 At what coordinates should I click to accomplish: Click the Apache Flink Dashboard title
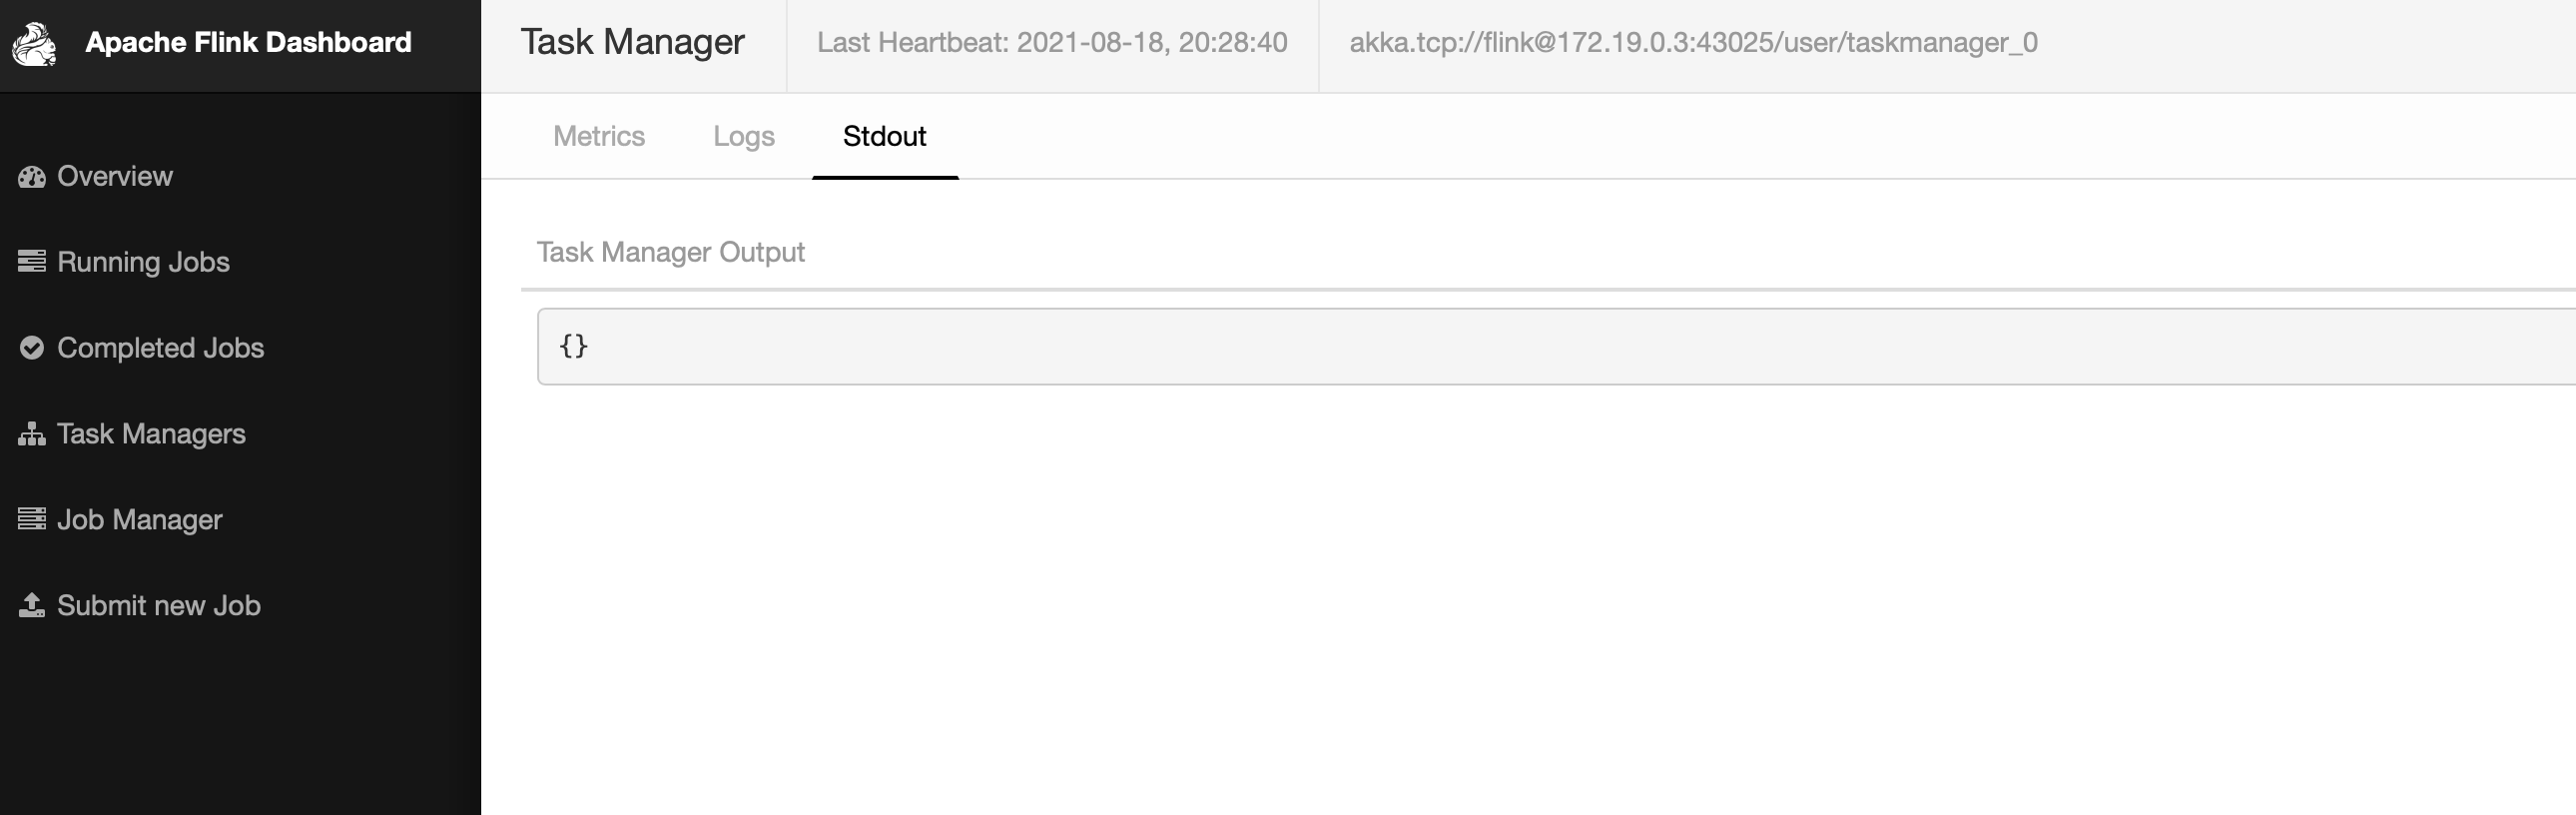coord(248,42)
